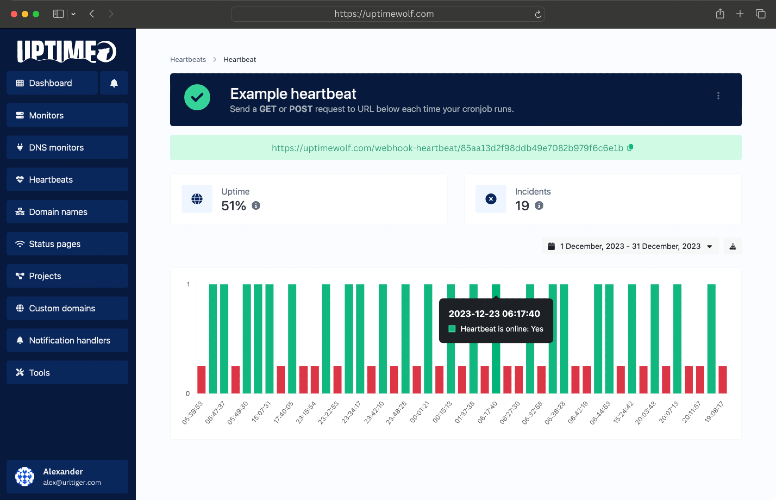The height and width of the screenshot is (500, 776).
Task: Click the info icon next to Incidents 19
Action: [539, 205]
